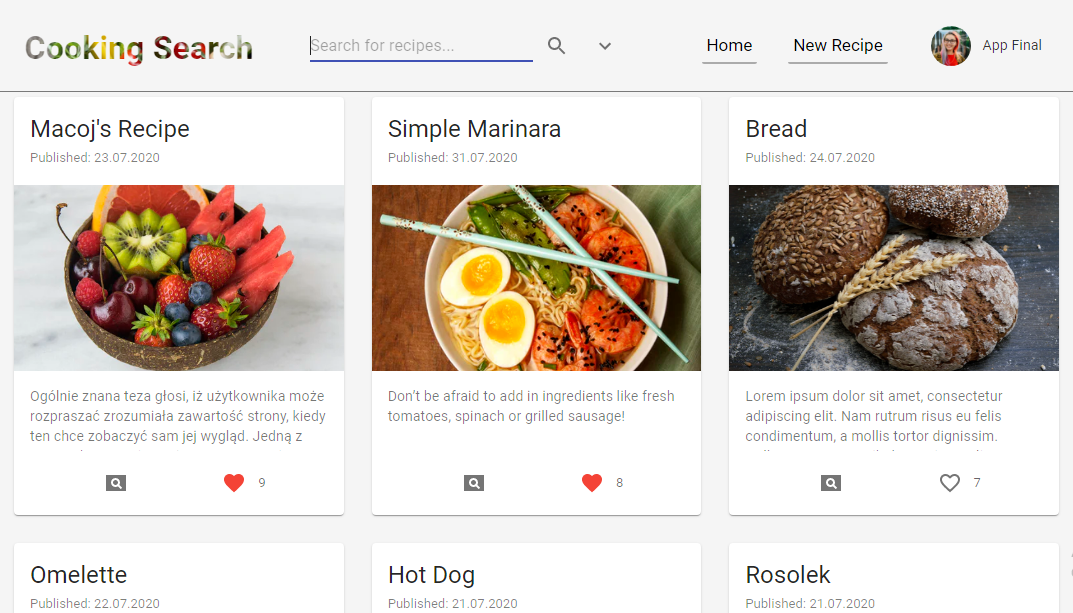Focus the Search for recipes field
This screenshot has height=613, width=1073.
click(421, 46)
